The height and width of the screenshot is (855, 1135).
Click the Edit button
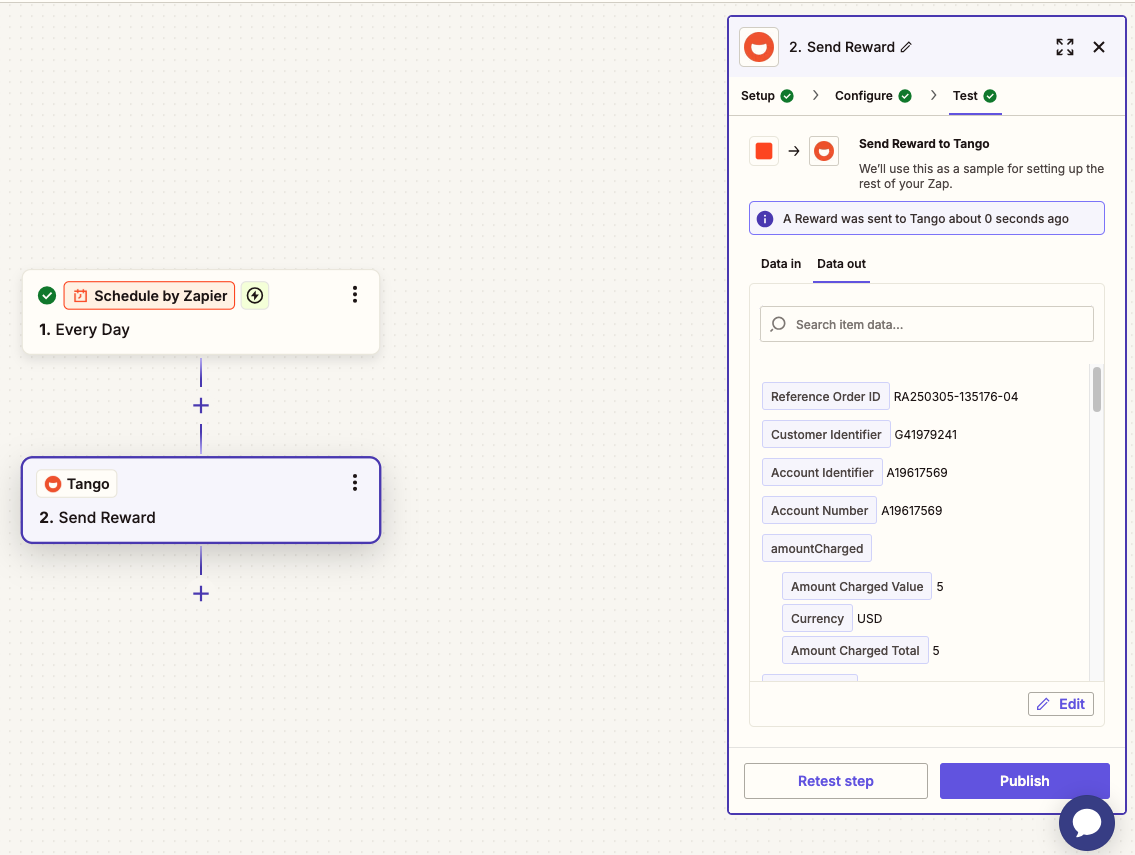click(1060, 704)
